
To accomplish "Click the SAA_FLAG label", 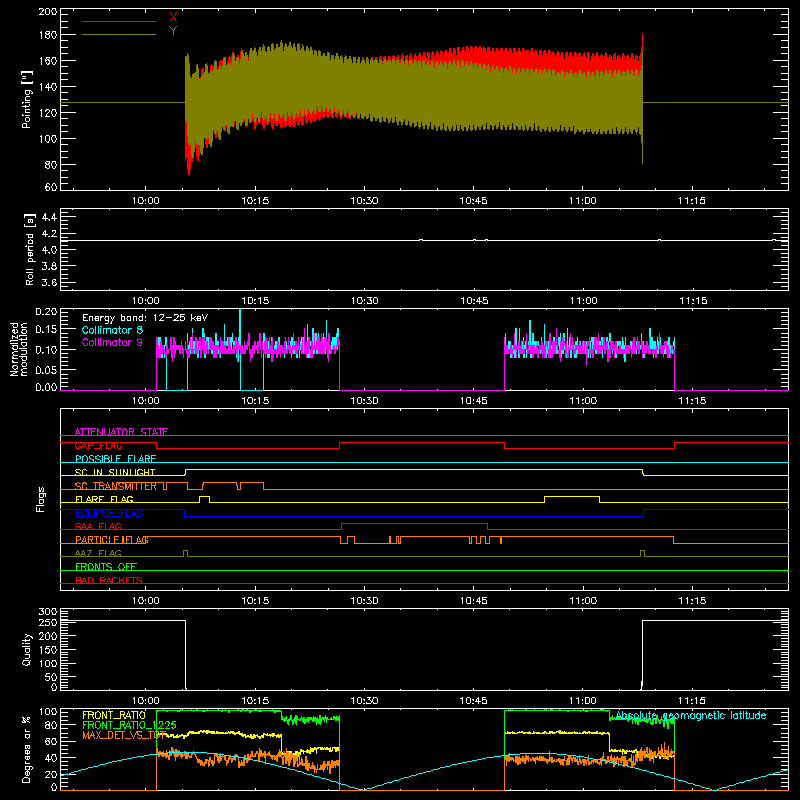I will click(98, 527).
